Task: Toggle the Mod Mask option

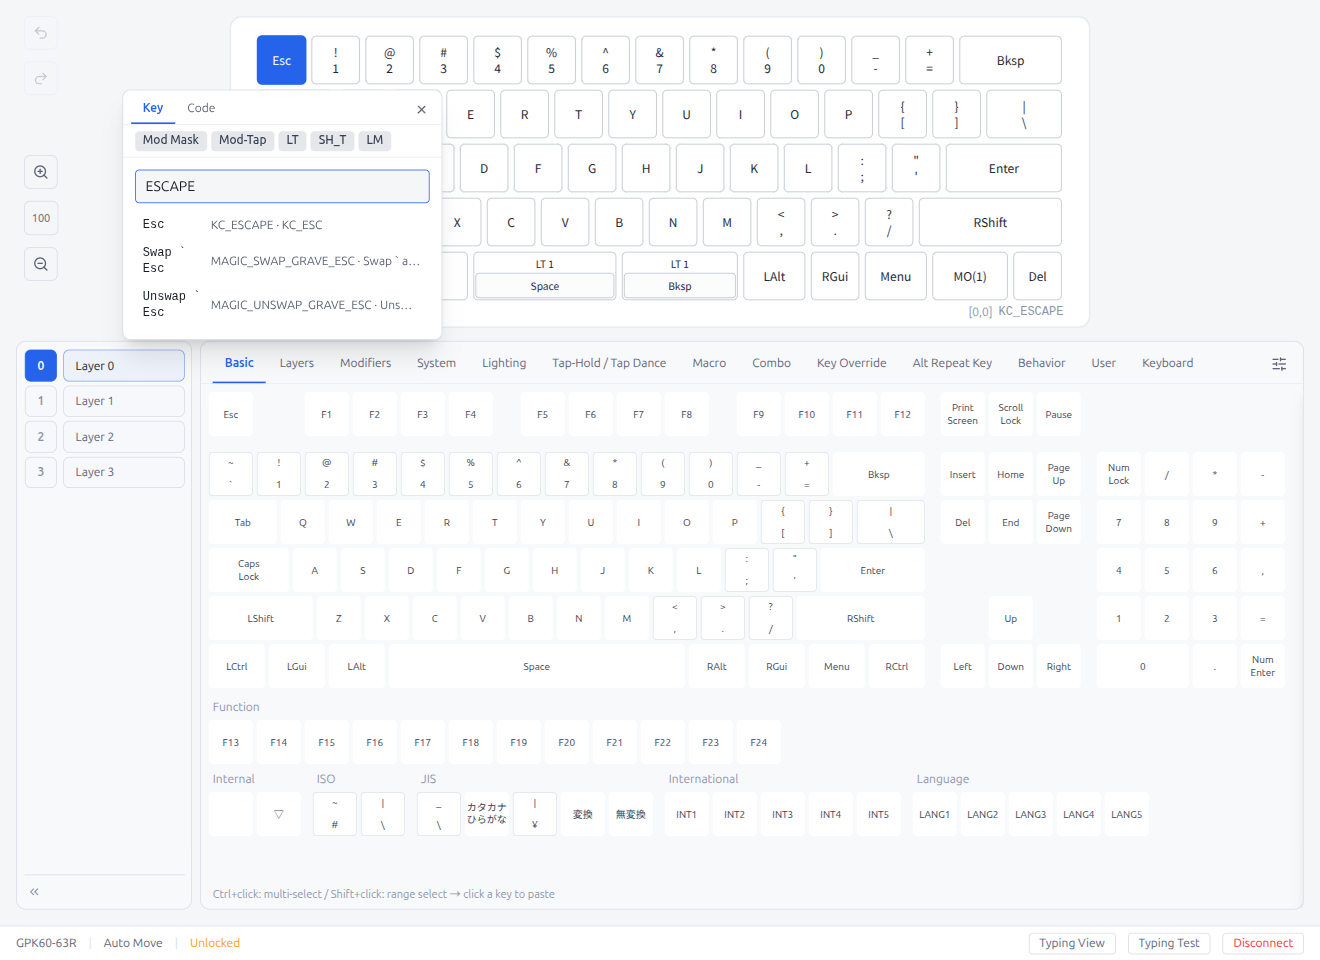Action: 170,140
